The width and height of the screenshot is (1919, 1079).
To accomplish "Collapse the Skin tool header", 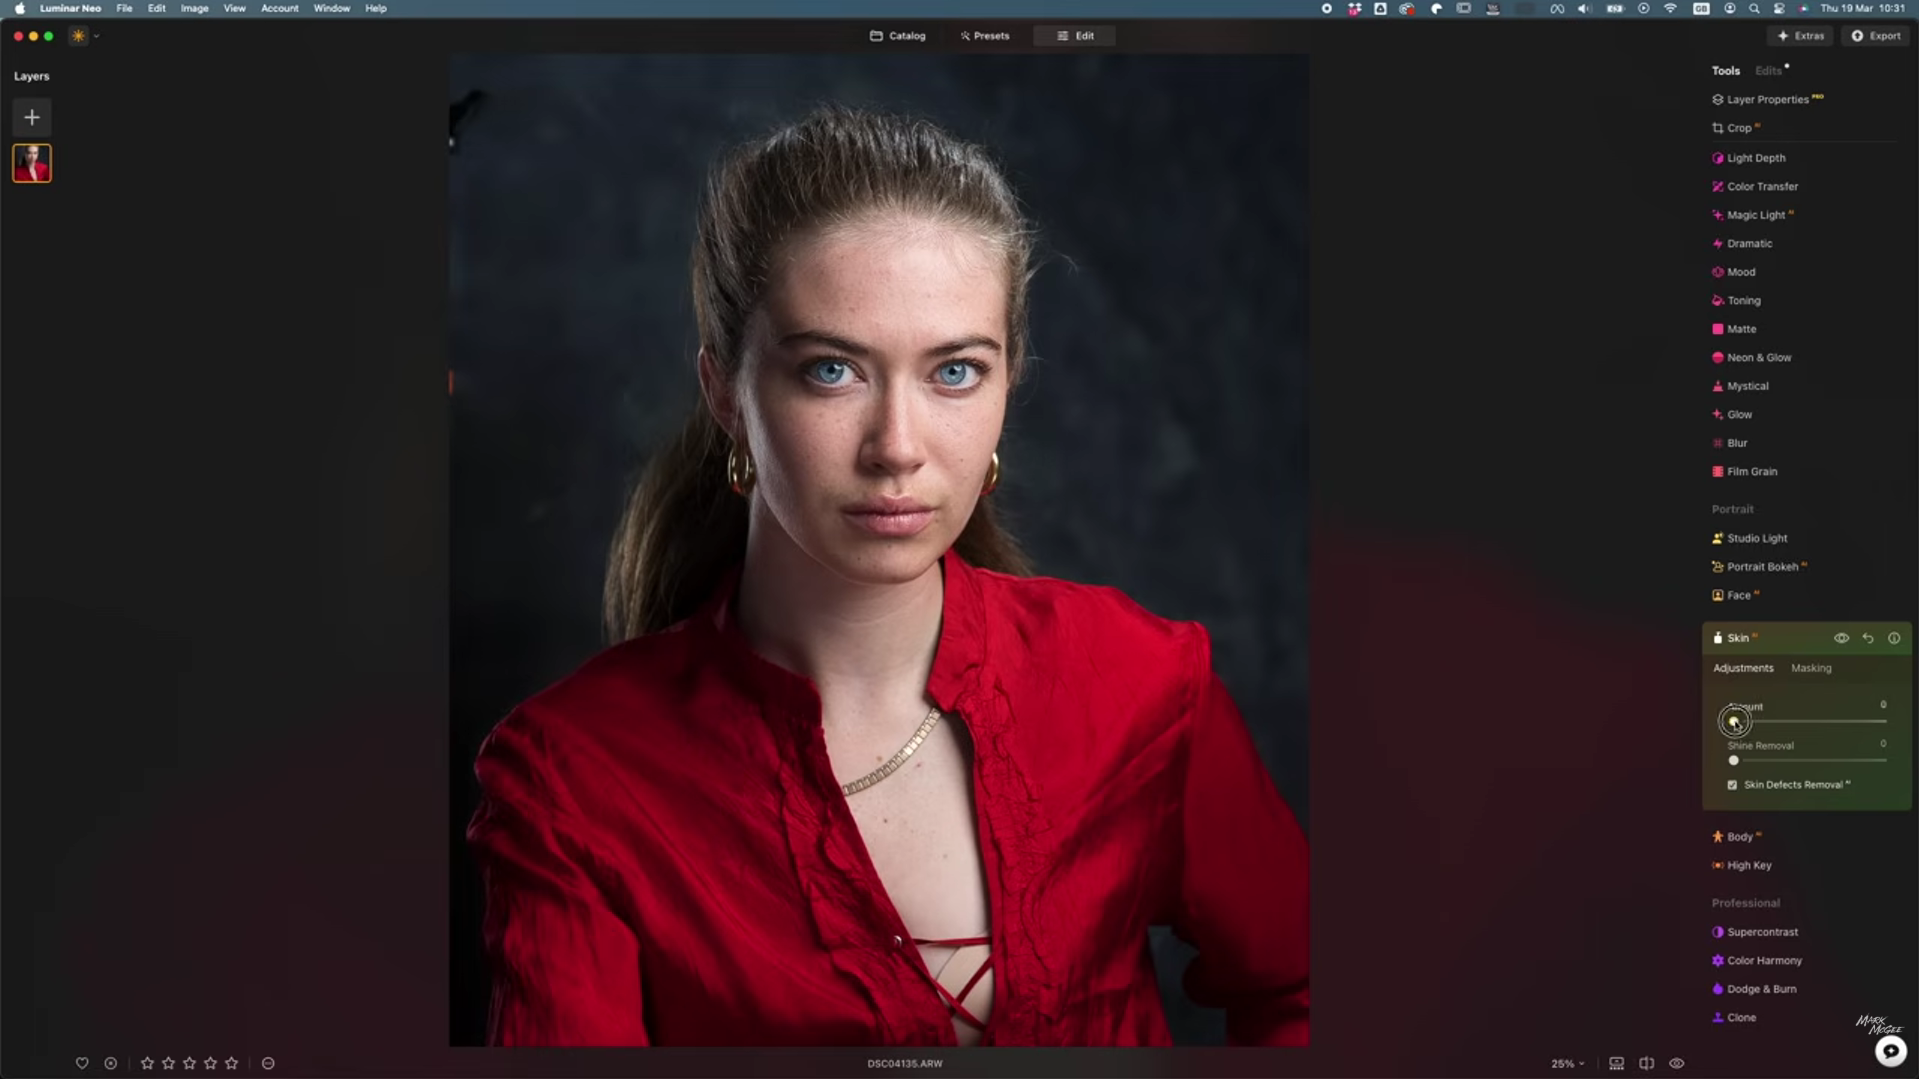I will (1738, 638).
